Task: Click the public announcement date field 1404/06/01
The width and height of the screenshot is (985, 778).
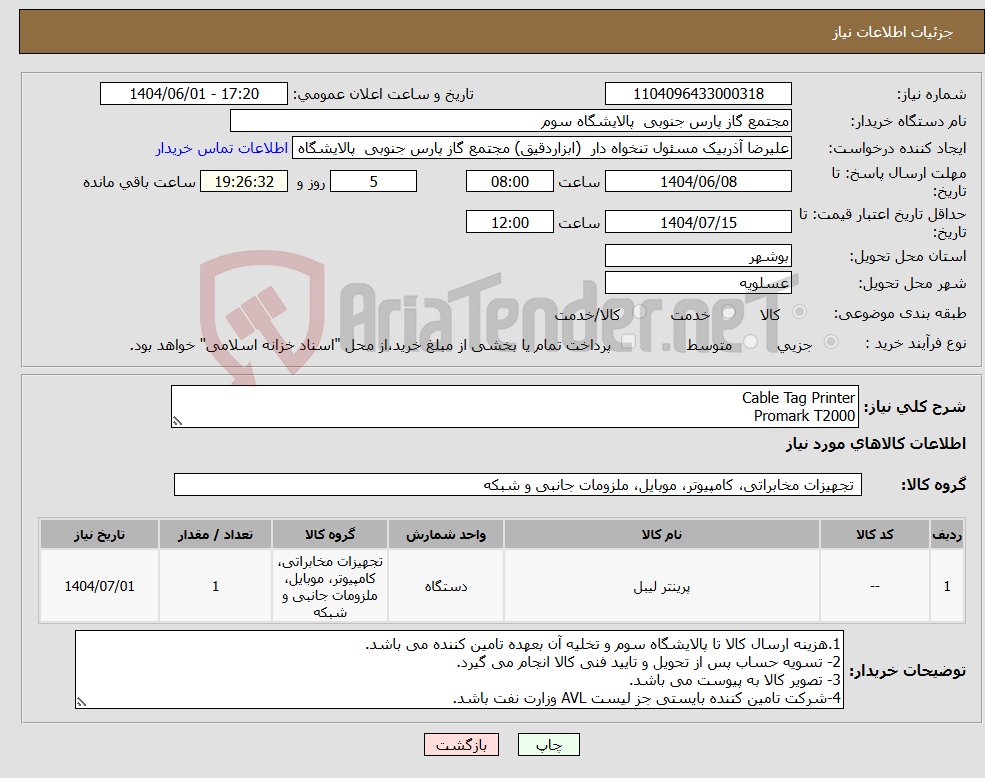Action: (194, 93)
